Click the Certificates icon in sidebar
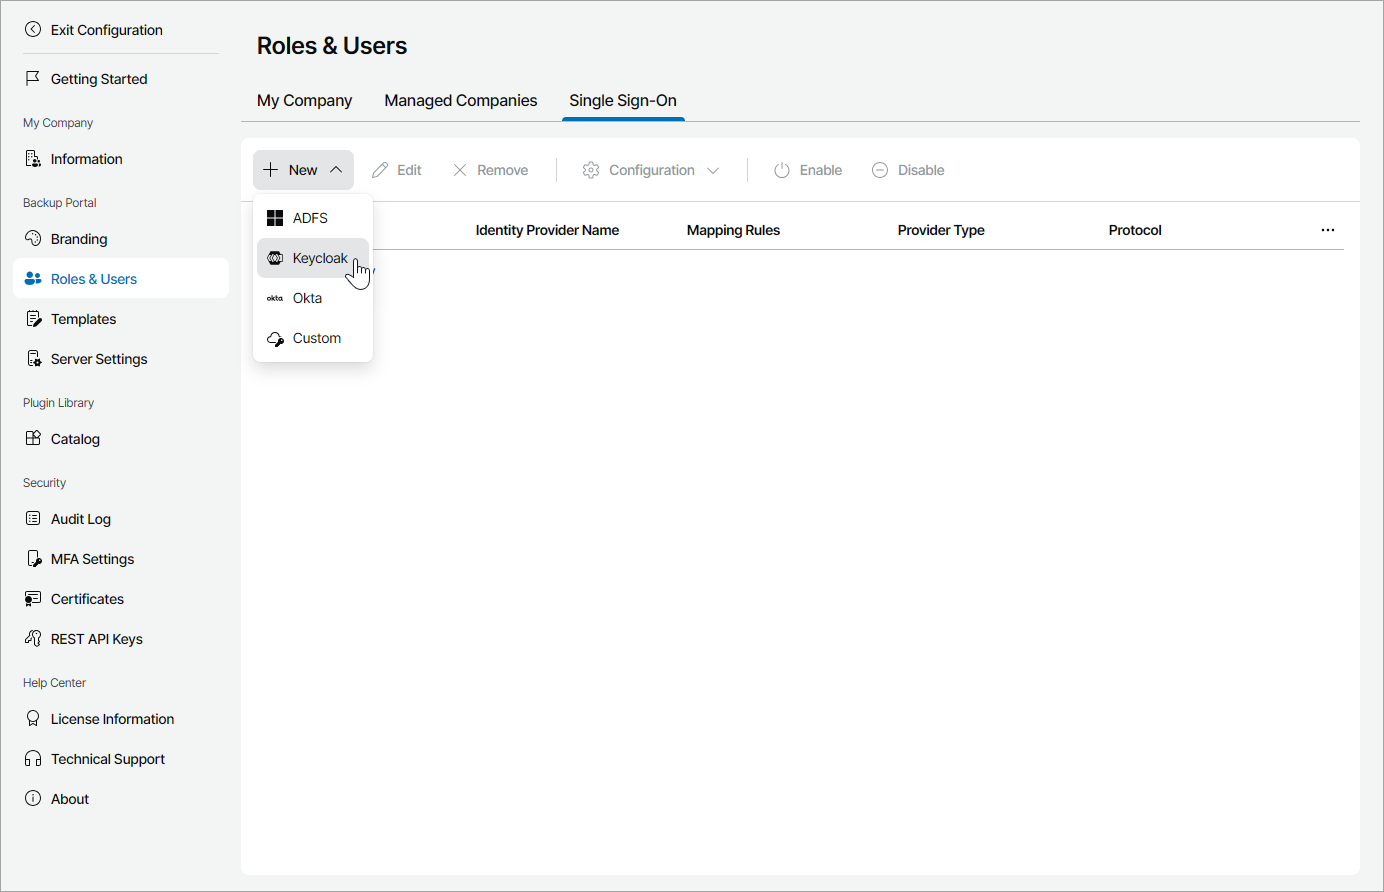 pyautogui.click(x=33, y=599)
